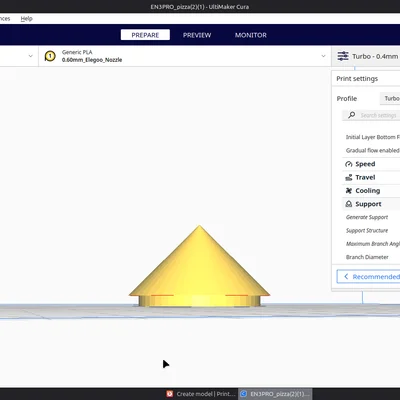Select the yellow cone model in viewport
The width and height of the screenshot is (400, 400).
[x=199, y=267]
